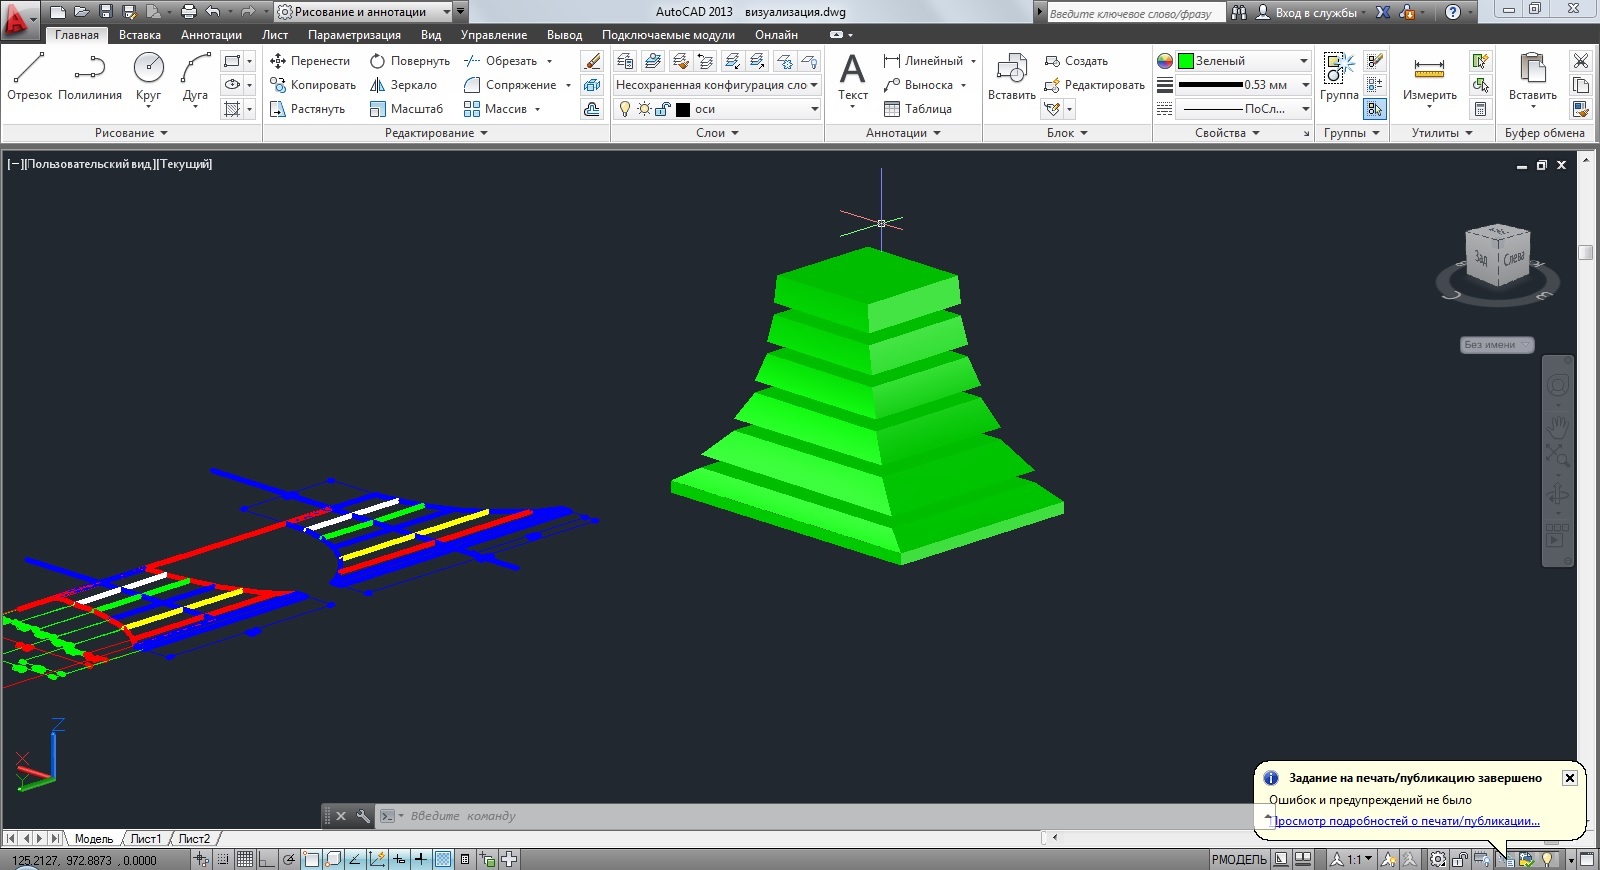Select the Отрезок line tool

pyautogui.click(x=29, y=78)
